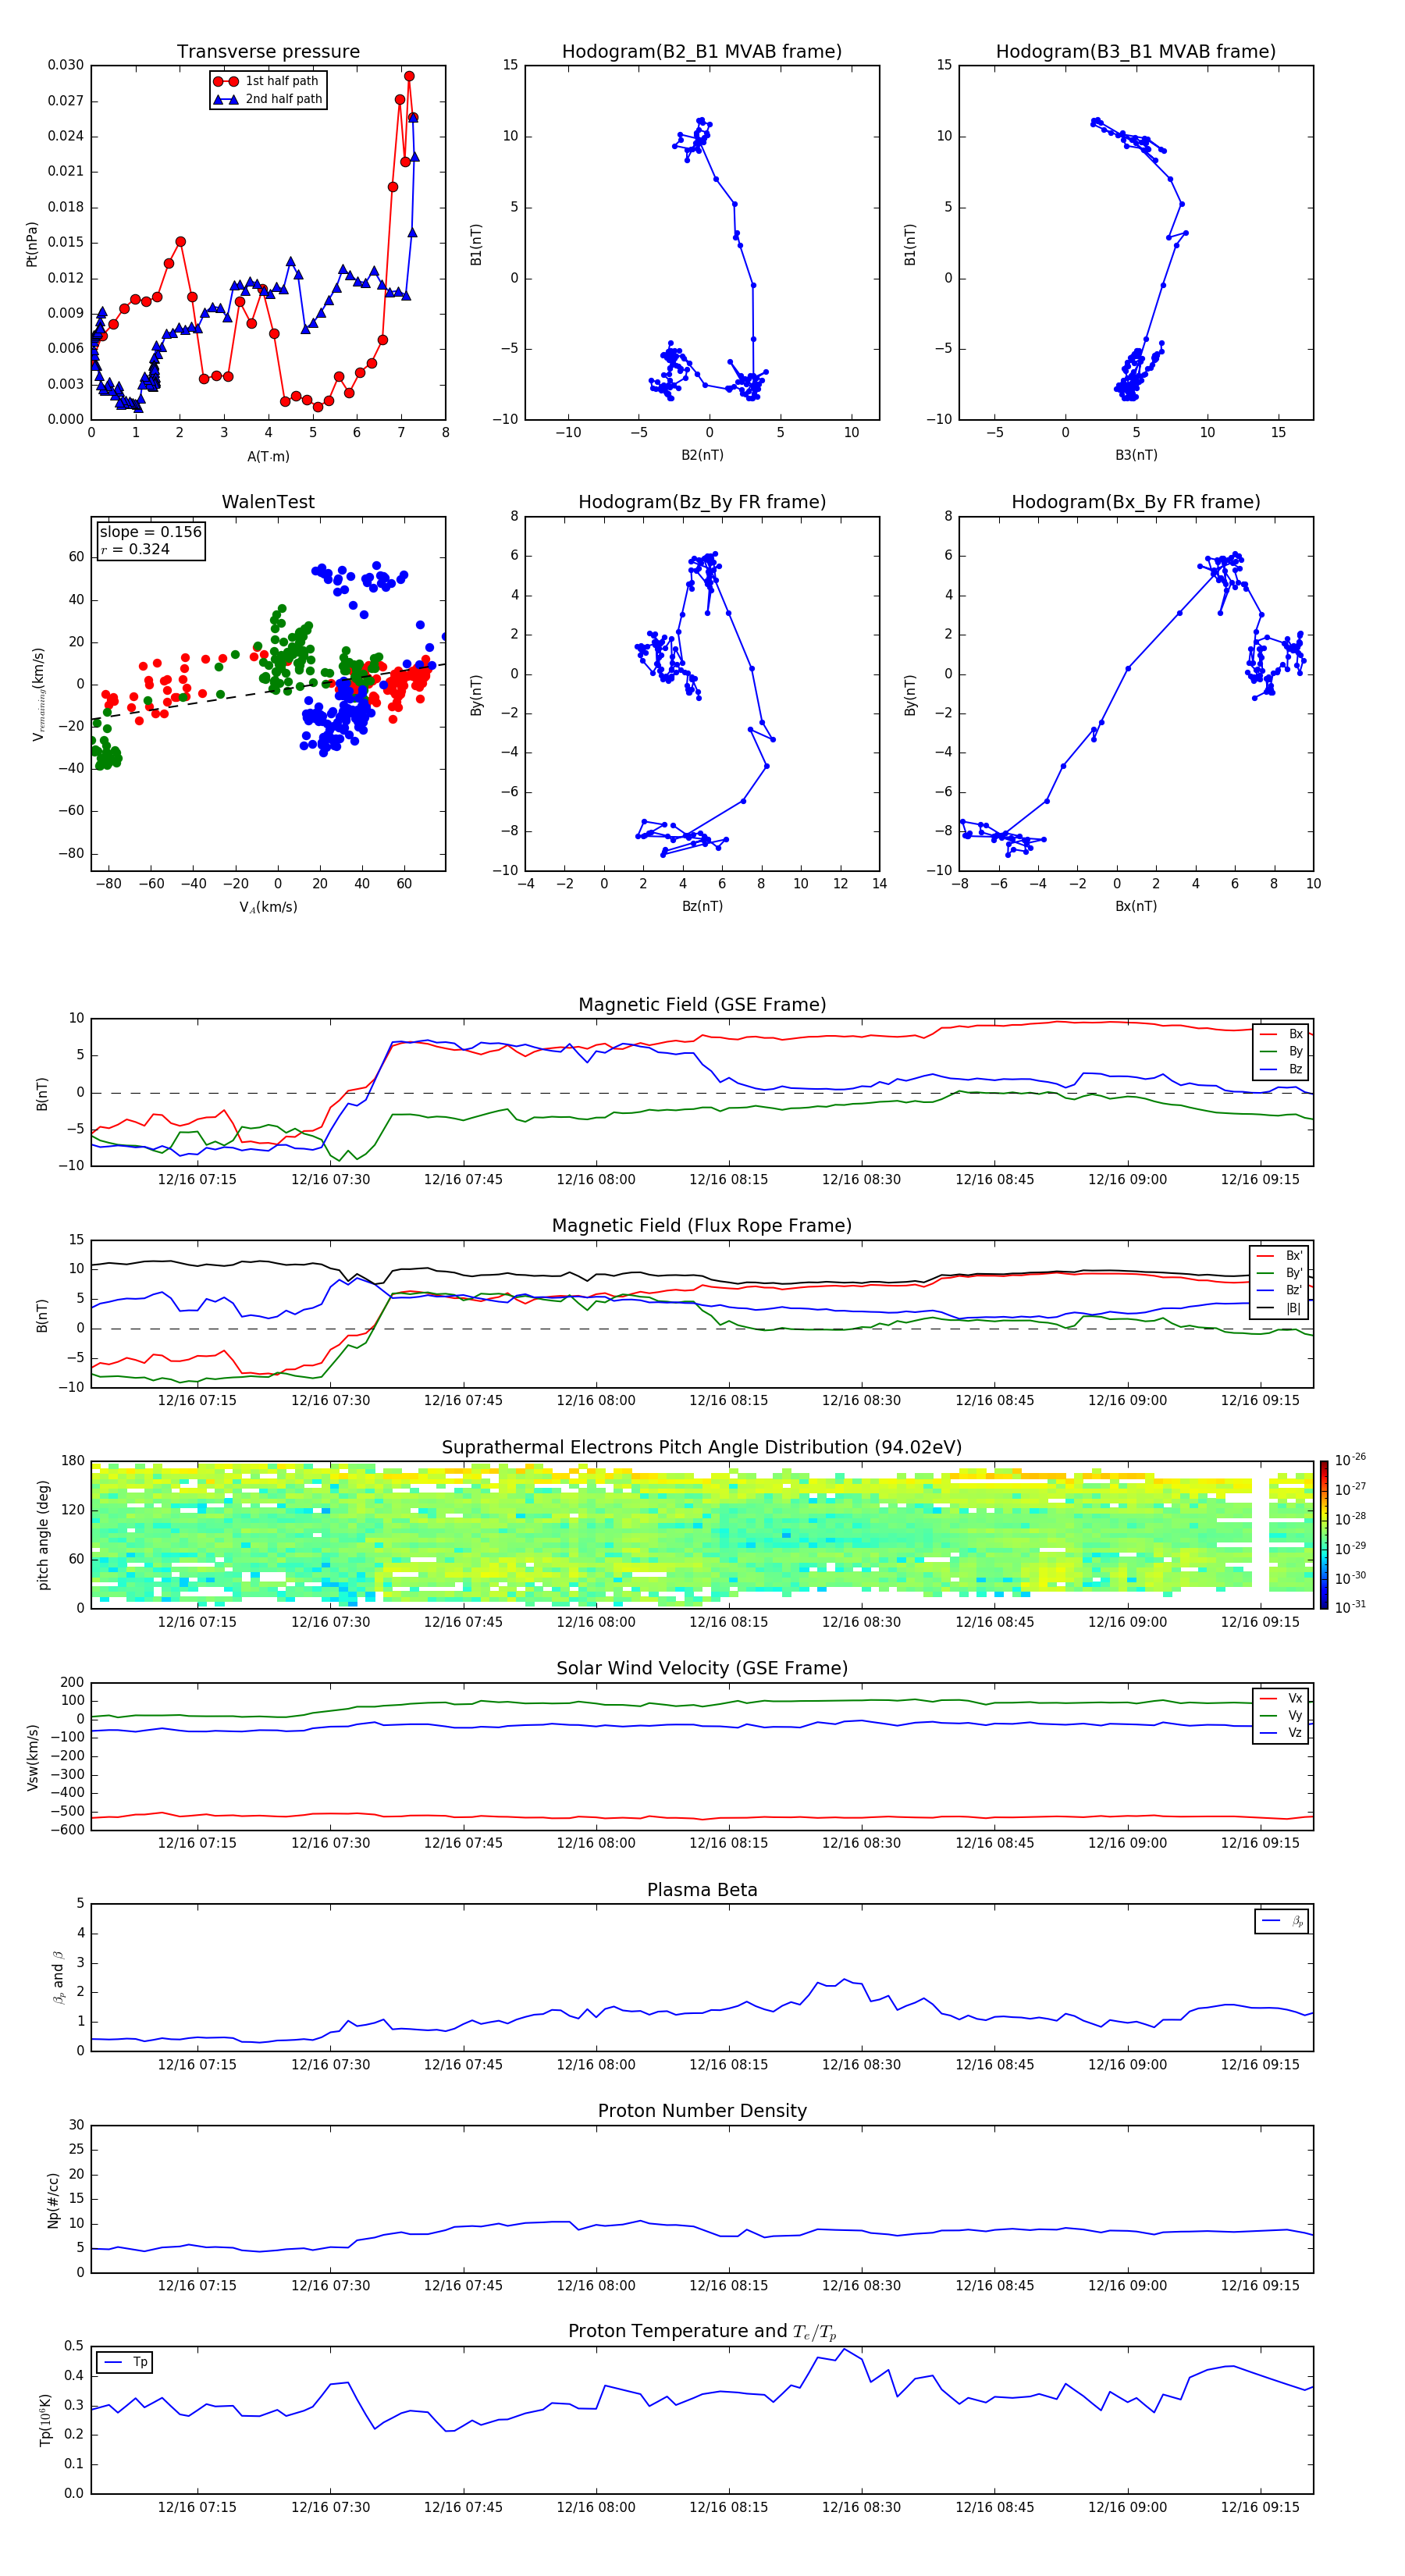Viewport: 1405px width, 2576px height.
Task: Click the 'Tp(10^6K)' y-axis label
Action: [x=45, y=2420]
